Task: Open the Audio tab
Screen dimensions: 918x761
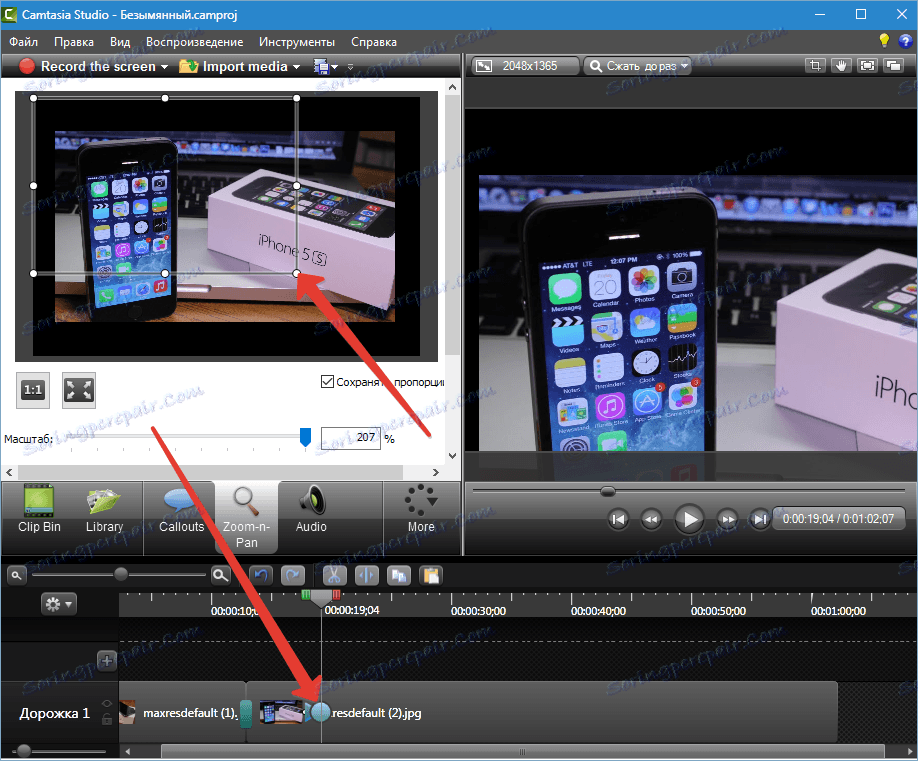Action: [311, 510]
